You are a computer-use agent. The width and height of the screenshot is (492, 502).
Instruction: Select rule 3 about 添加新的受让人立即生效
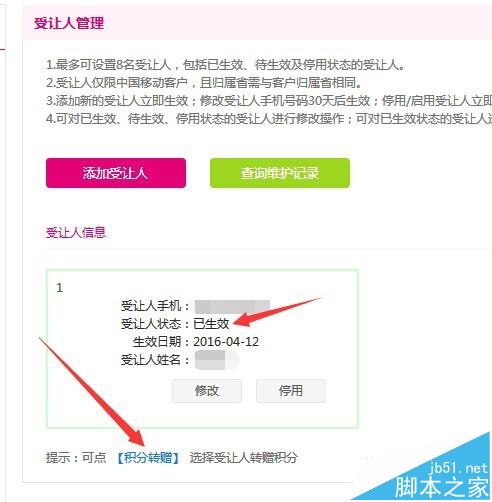[x=269, y=101]
